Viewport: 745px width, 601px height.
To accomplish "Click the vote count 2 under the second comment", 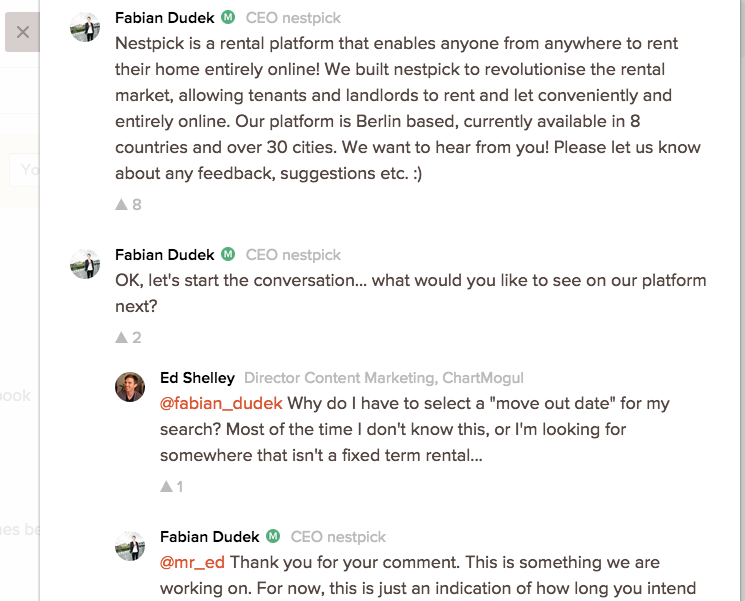I will point(137,337).
